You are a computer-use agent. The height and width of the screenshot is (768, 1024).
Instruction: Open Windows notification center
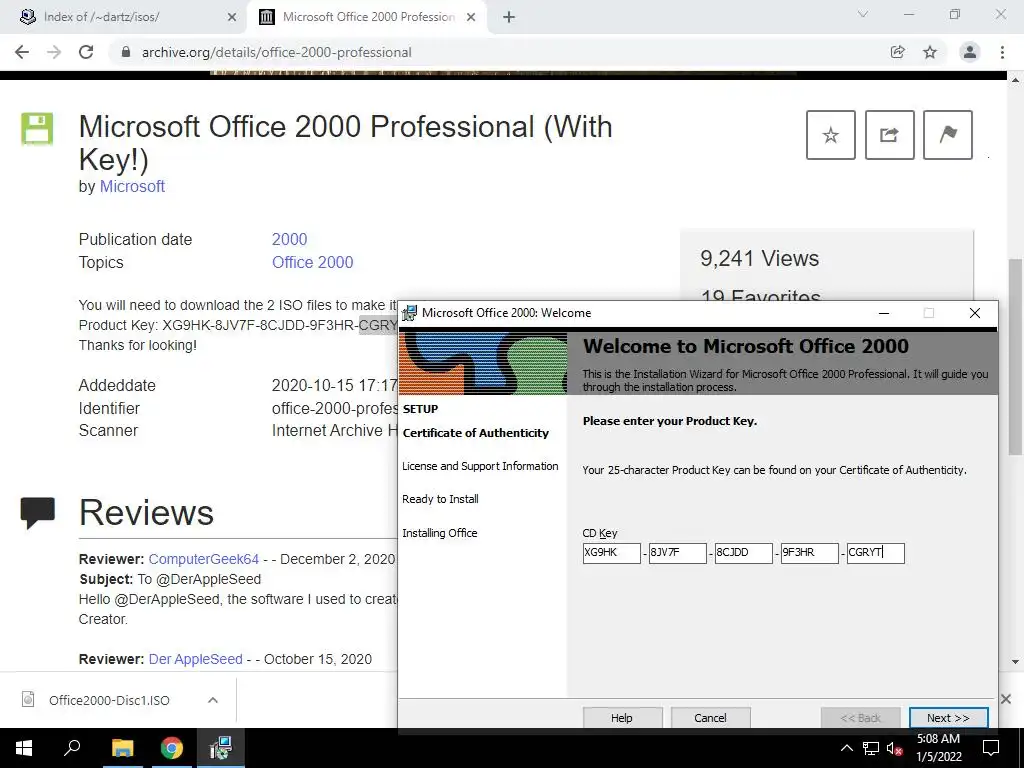tap(991, 748)
